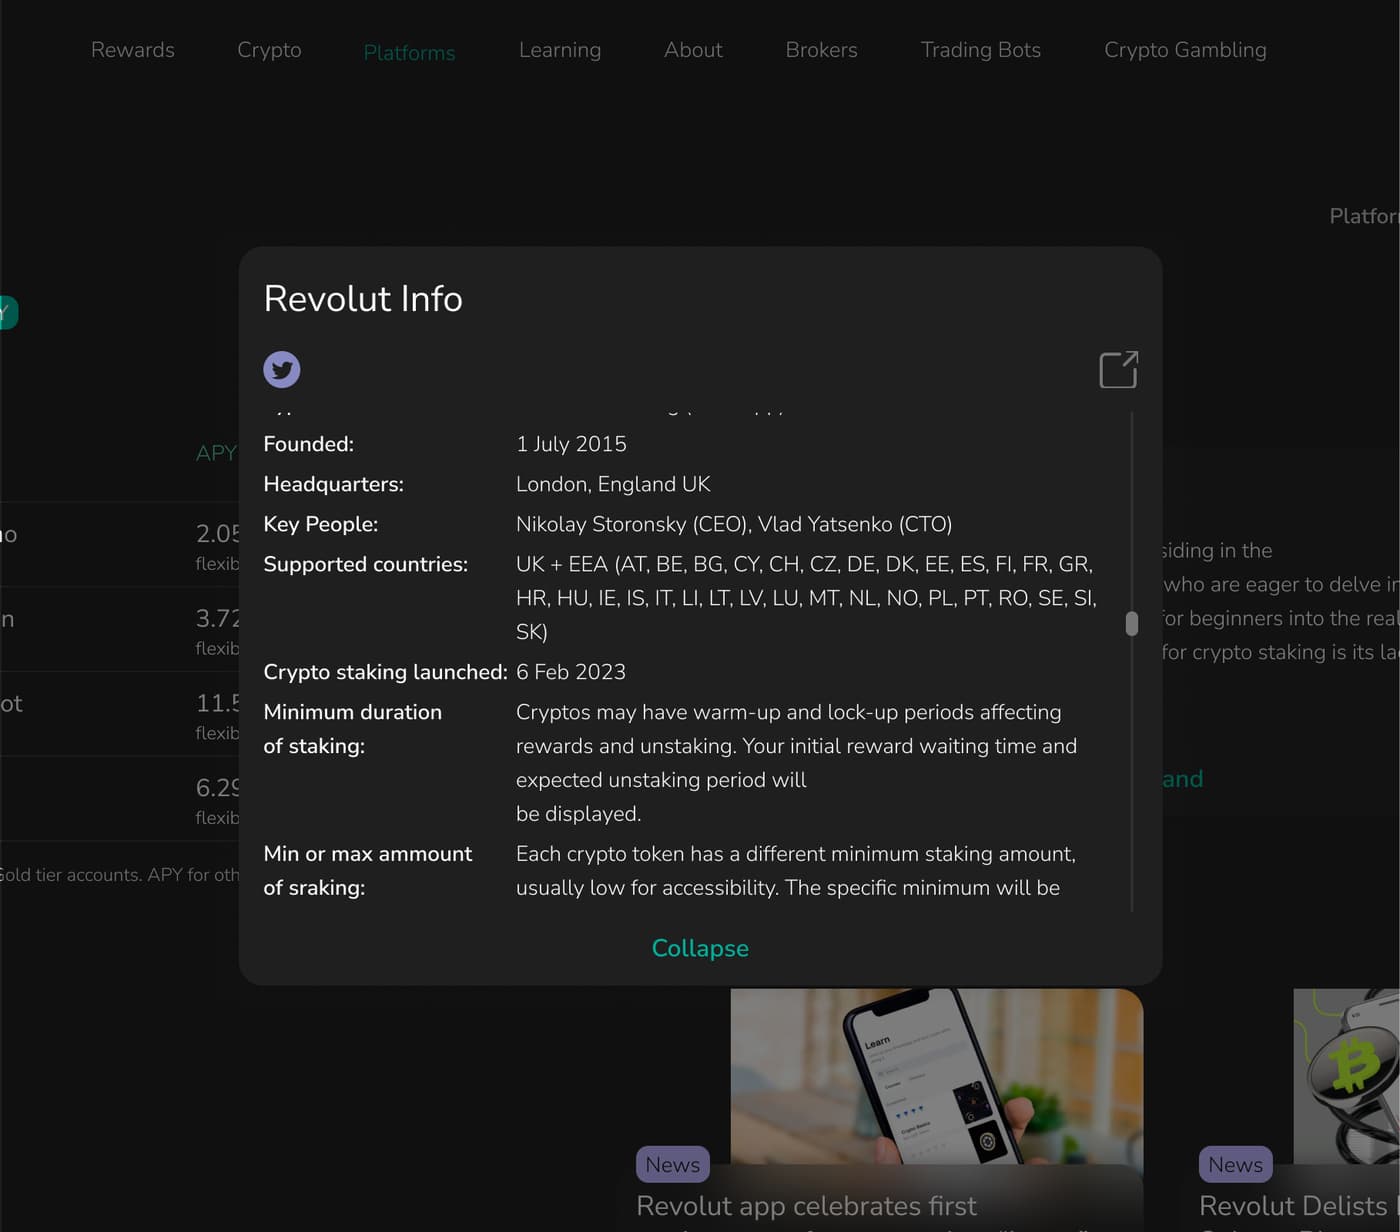This screenshot has height=1232, width=1400.
Task: Open the Bitcoin coin news thumbnail
Action: [1346, 1076]
